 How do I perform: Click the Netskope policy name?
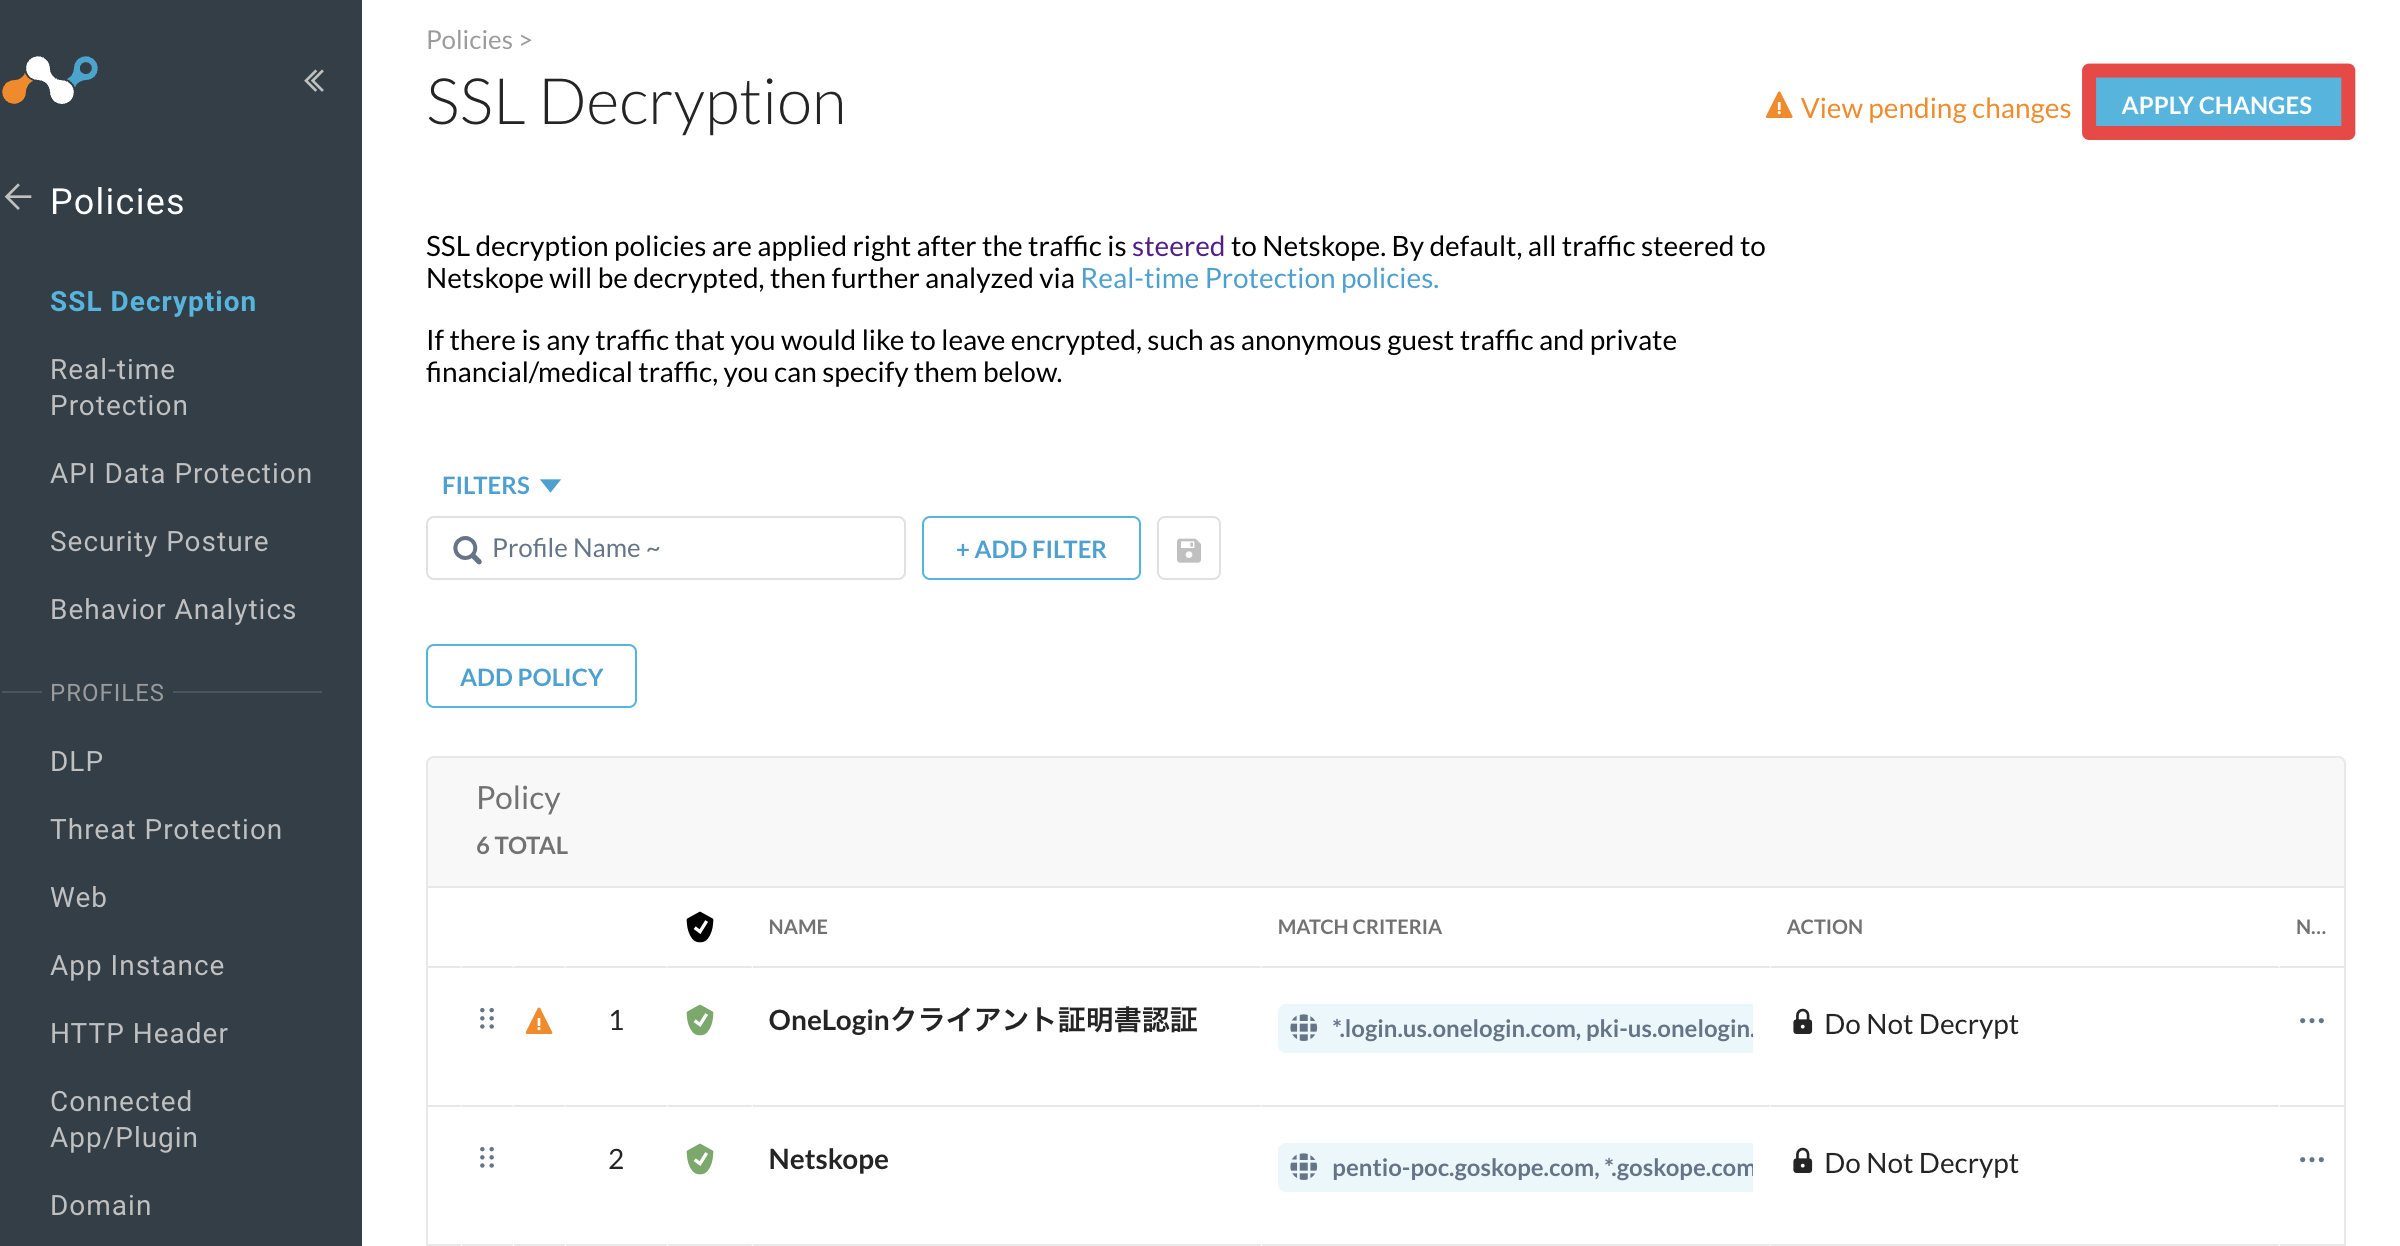pos(828,1159)
